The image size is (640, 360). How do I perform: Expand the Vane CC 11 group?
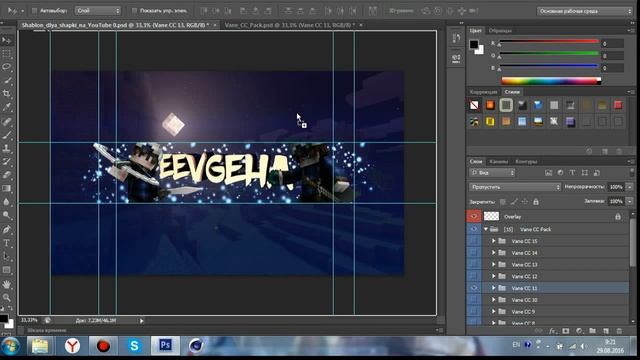coord(493,288)
